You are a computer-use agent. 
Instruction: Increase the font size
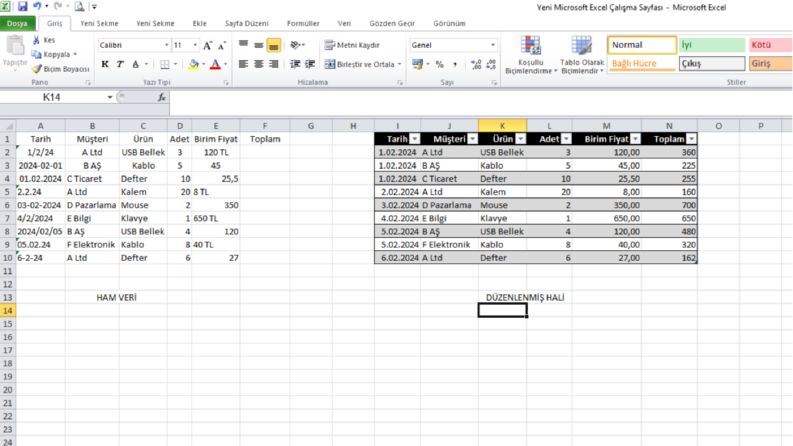coord(207,46)
